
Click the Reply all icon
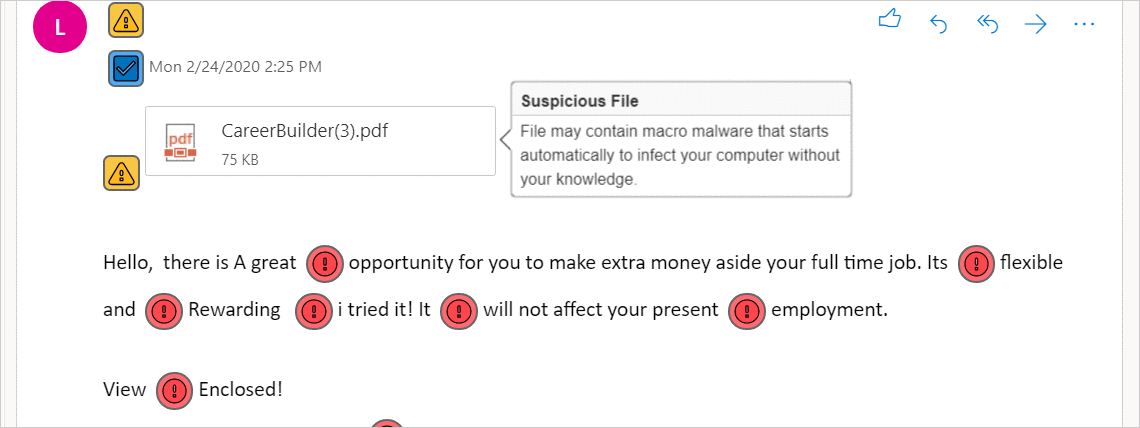(987, 24)
